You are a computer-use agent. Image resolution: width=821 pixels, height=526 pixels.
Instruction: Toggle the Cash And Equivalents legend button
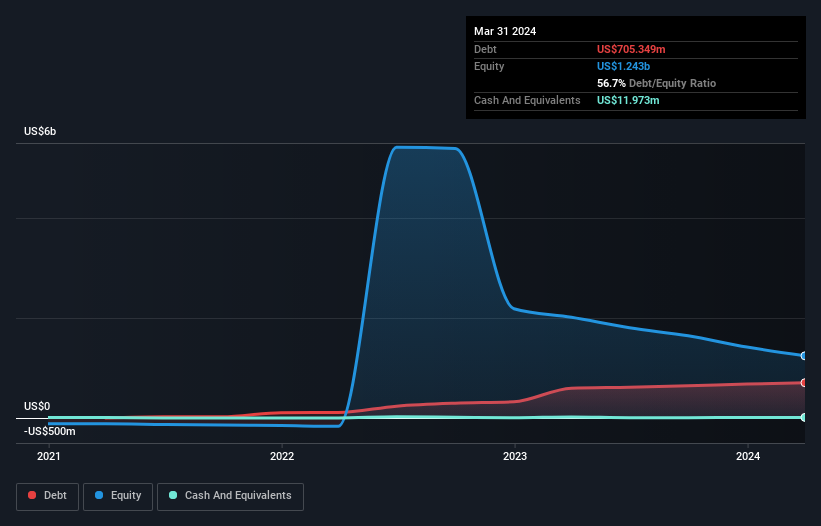(230, 496)
